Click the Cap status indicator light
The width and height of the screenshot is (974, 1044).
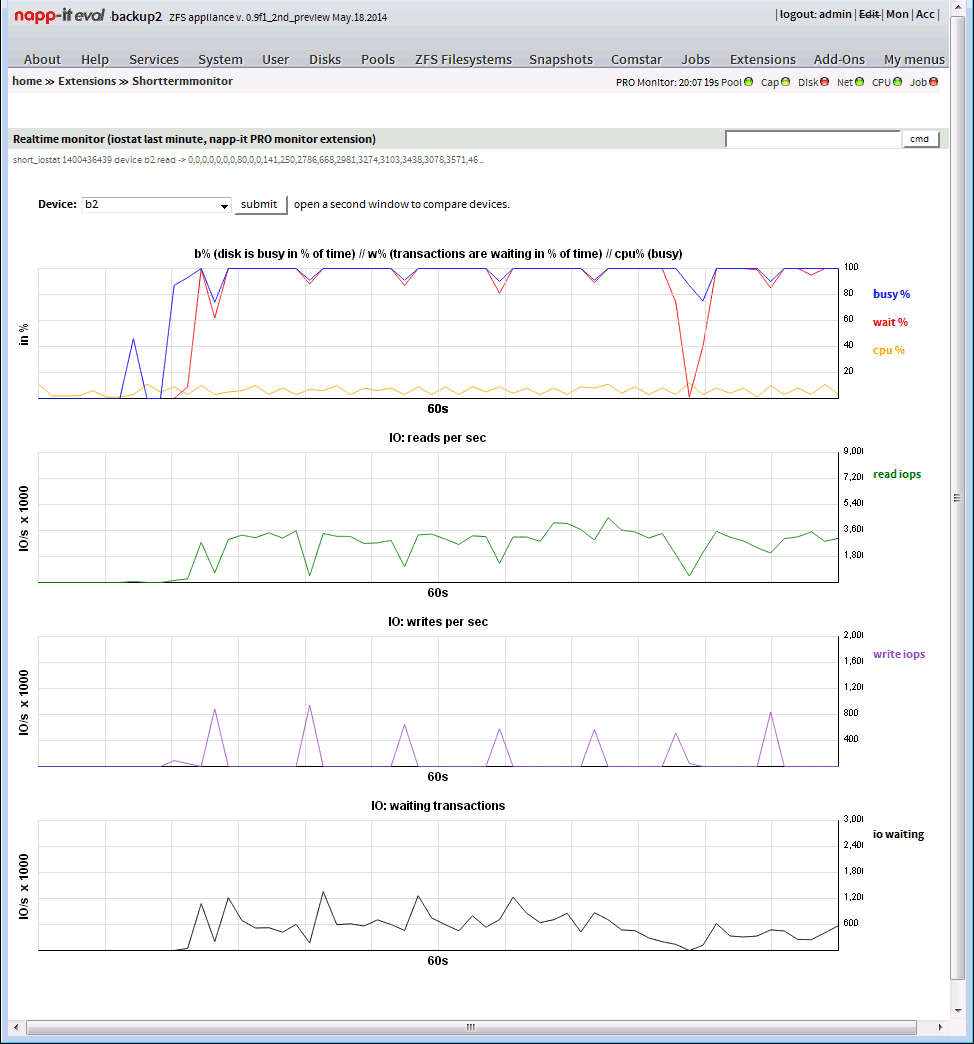pos(786,82)
